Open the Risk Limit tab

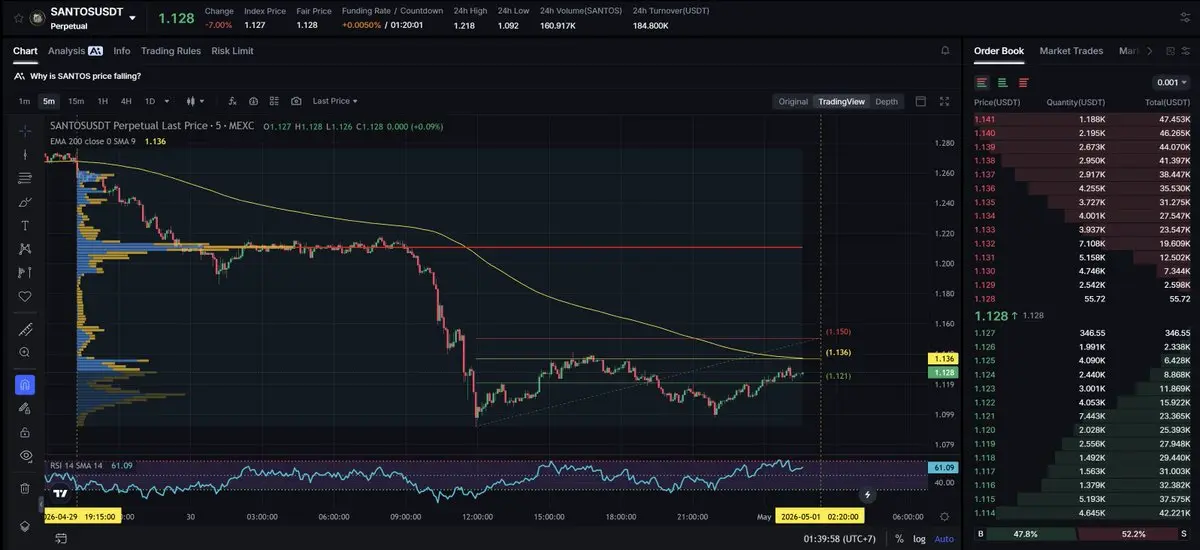point(233,50)
